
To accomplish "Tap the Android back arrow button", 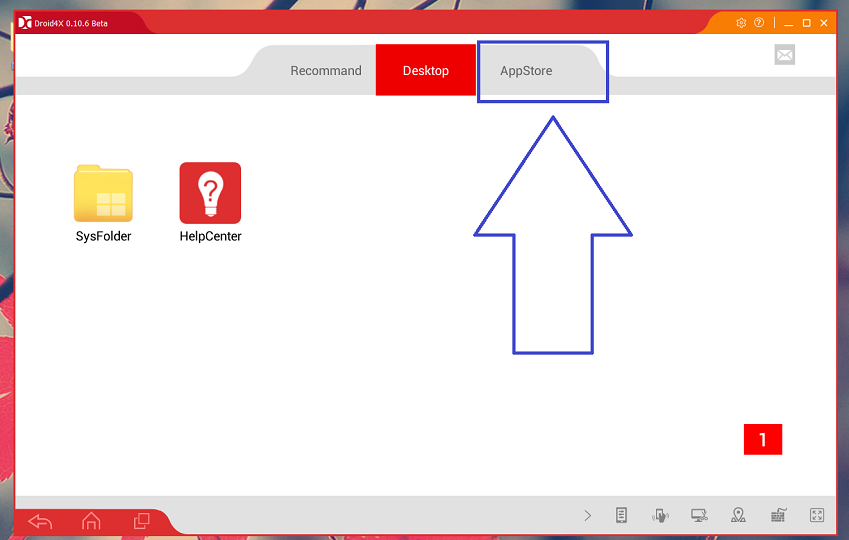I will point(40,521).
